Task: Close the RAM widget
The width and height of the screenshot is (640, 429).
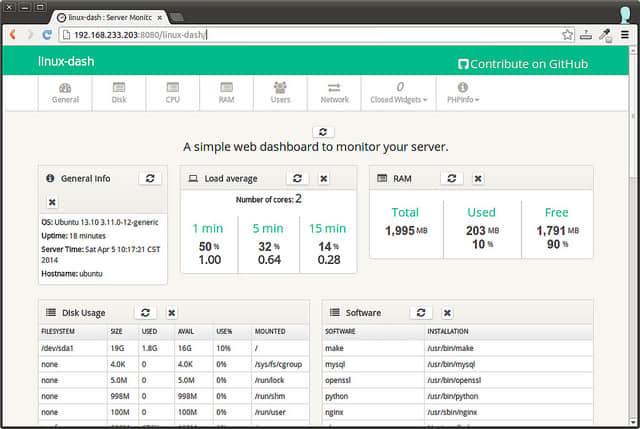Action: click(x=478, y=178)
